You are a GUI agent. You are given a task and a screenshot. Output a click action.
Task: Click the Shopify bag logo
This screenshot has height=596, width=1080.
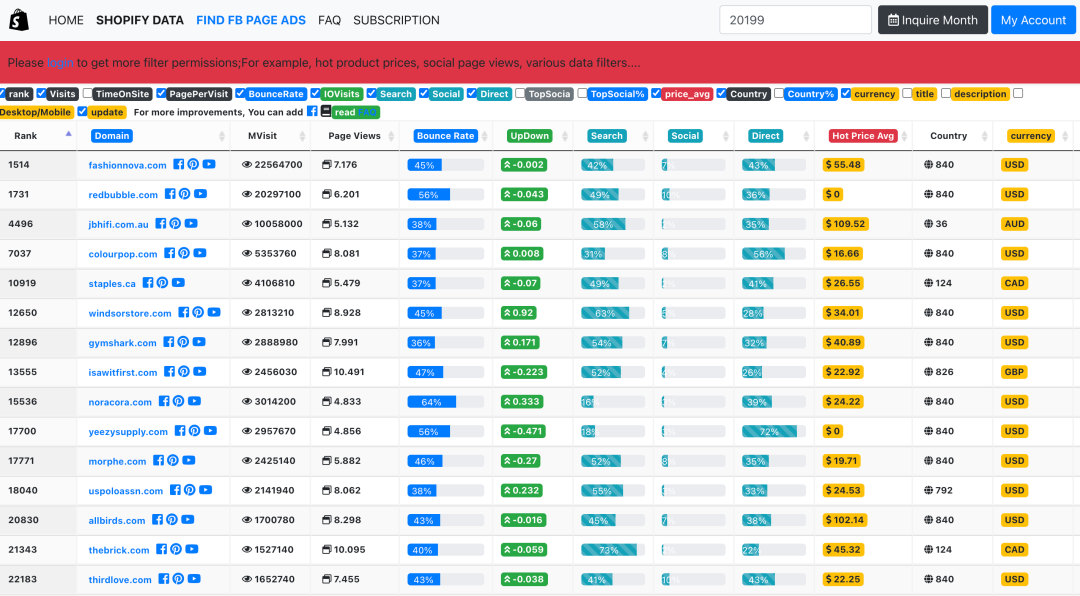19,20
